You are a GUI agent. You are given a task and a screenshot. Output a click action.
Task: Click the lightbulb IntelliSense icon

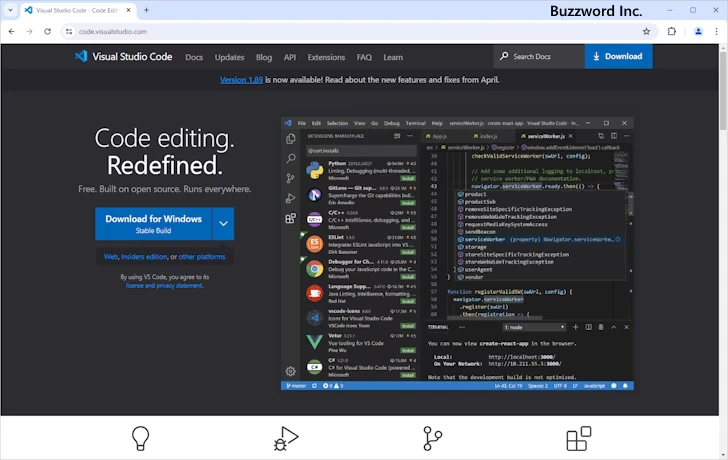point(140,438)
